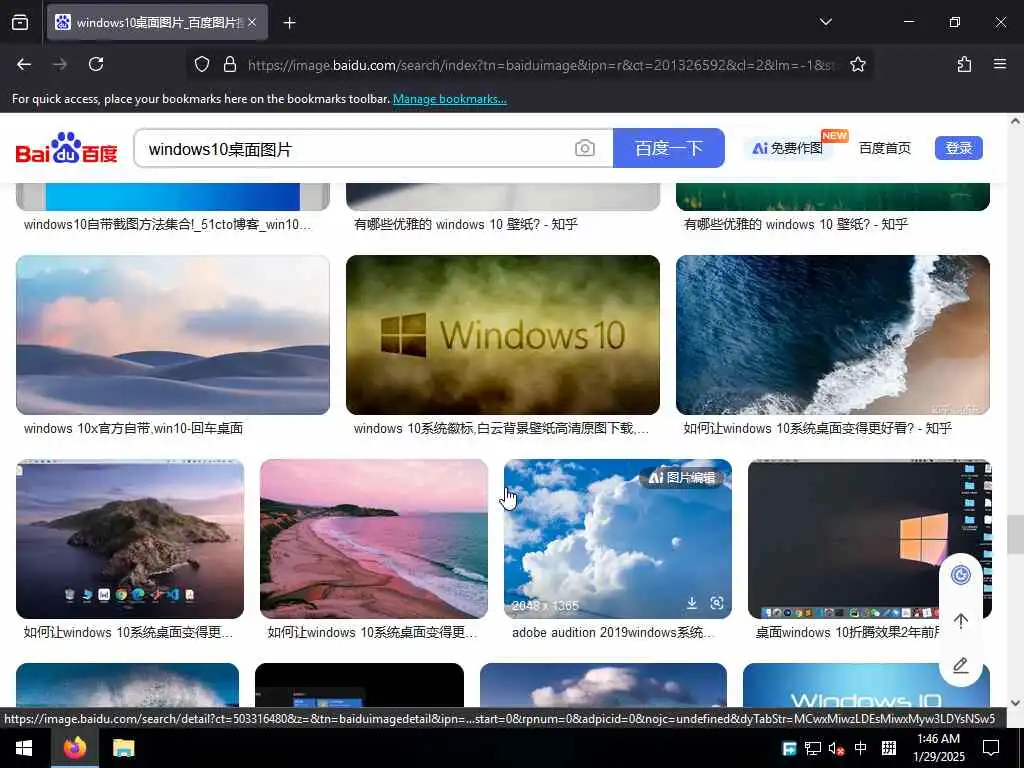Open the pastel sand dunes wallpaper thumbnail
Viewport: 1024px width, 768px height.
(x=173, y=335)
